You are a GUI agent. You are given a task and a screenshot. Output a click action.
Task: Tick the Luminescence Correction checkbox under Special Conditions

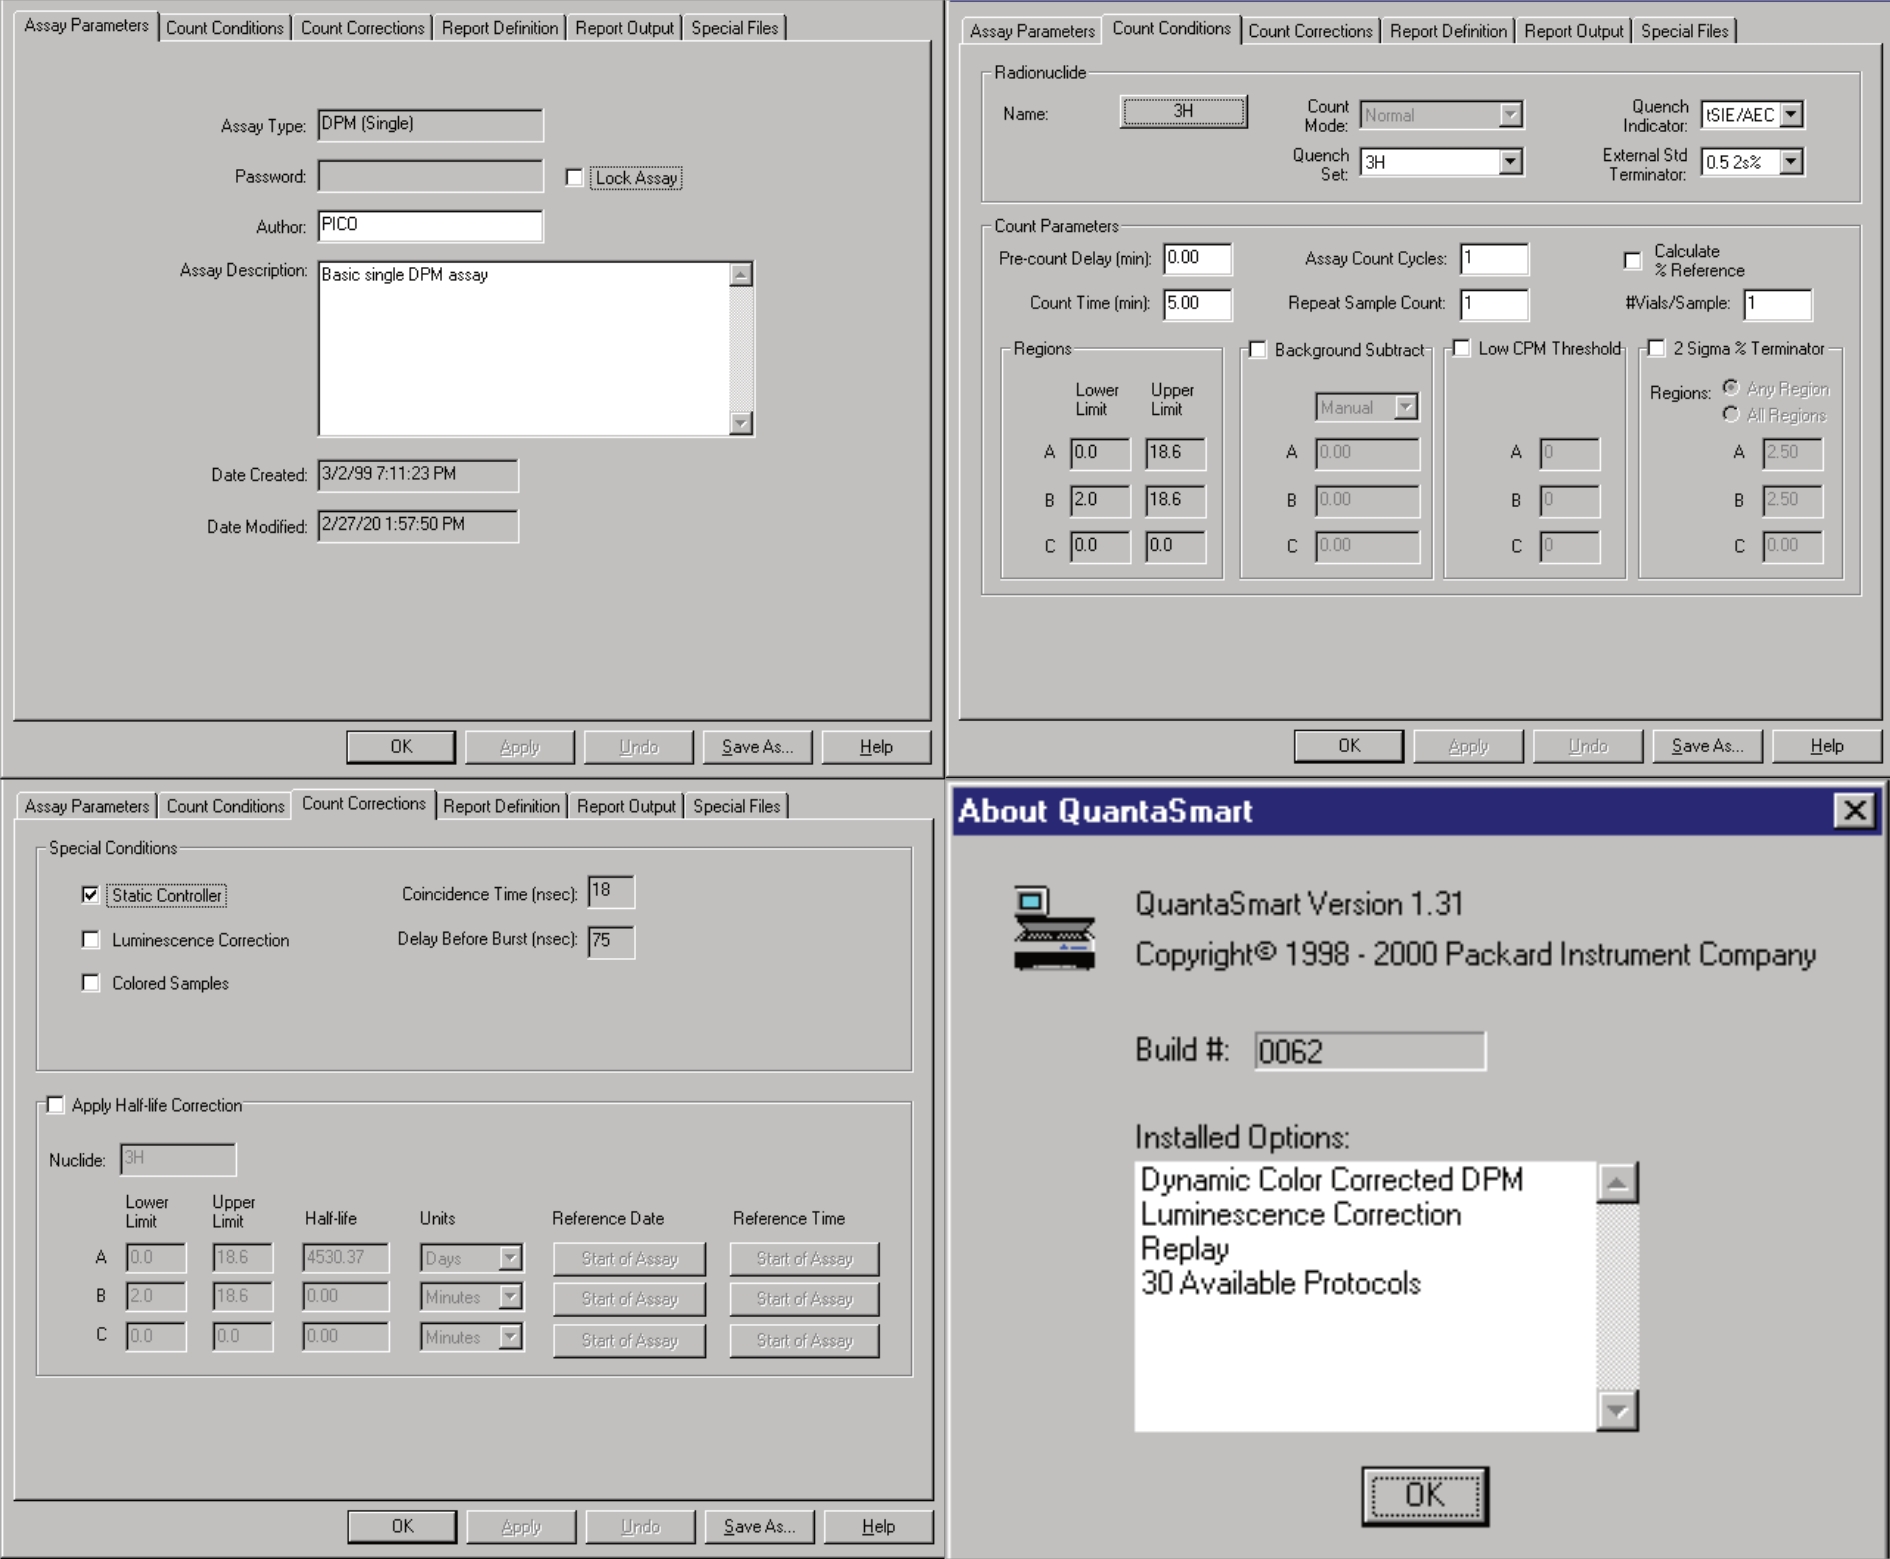point(91,939)
